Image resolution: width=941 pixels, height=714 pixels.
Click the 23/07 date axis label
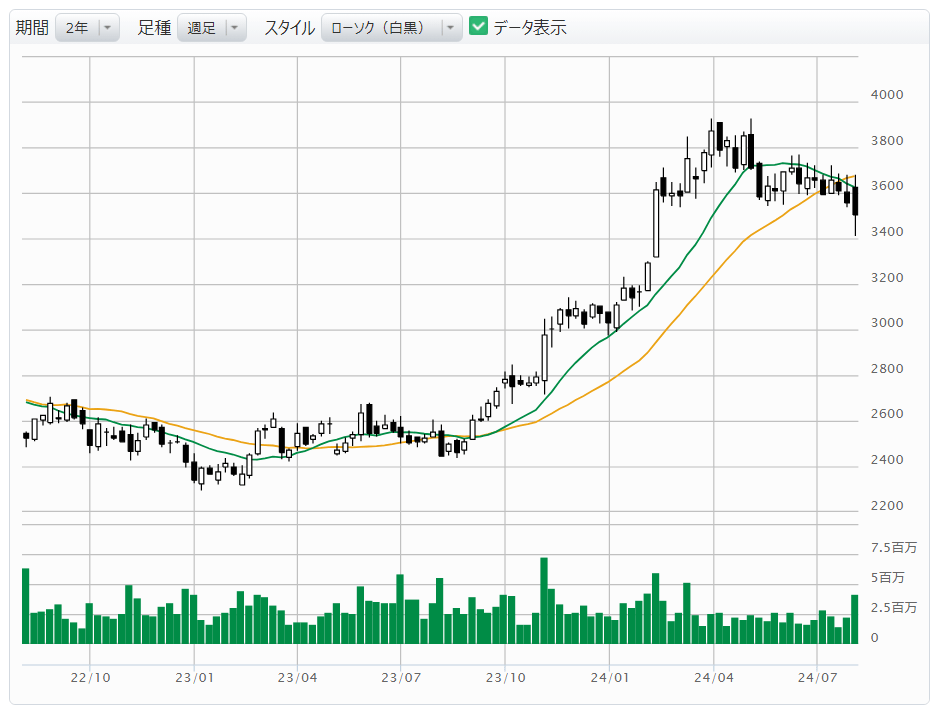coord(401,677)
